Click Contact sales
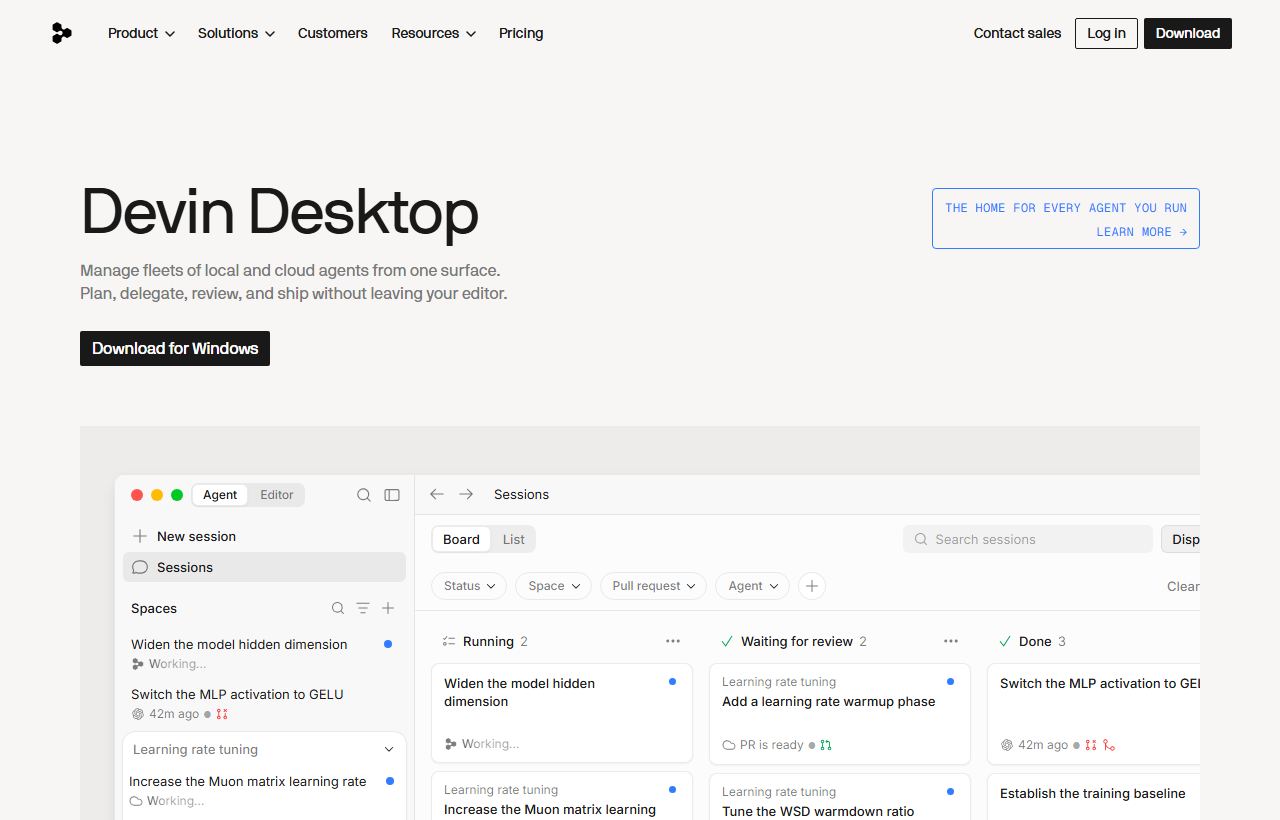 [1017, 33]
